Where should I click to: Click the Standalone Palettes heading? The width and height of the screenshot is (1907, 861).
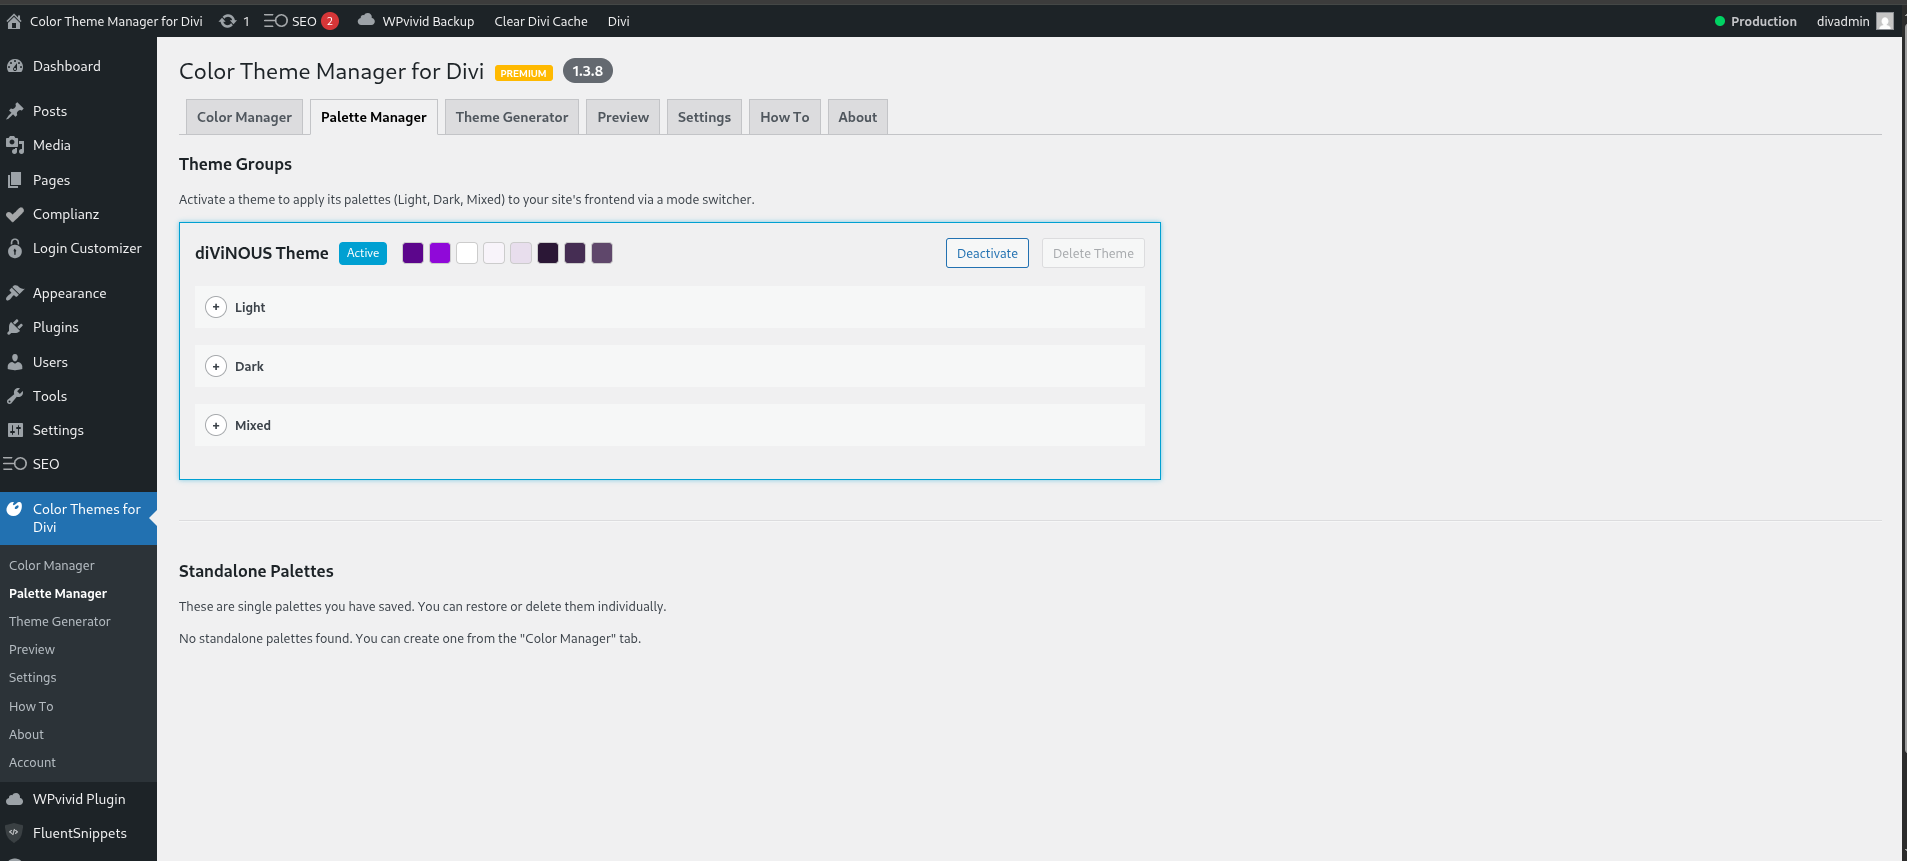(256, 571)
